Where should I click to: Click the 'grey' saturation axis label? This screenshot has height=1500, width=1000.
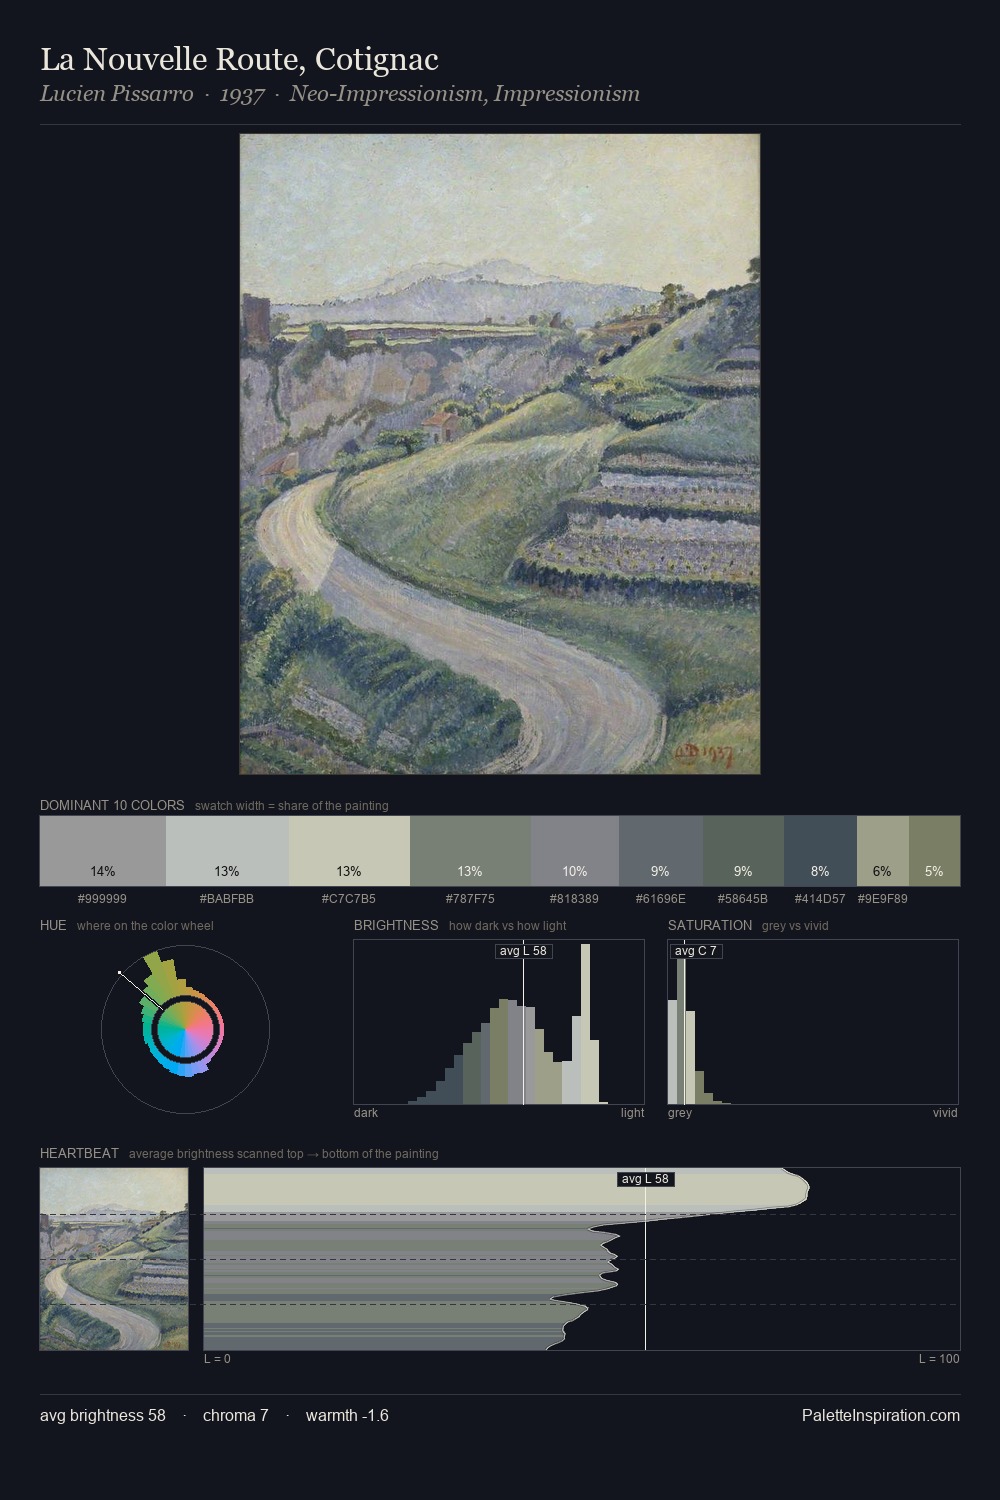coord(680,1113)
